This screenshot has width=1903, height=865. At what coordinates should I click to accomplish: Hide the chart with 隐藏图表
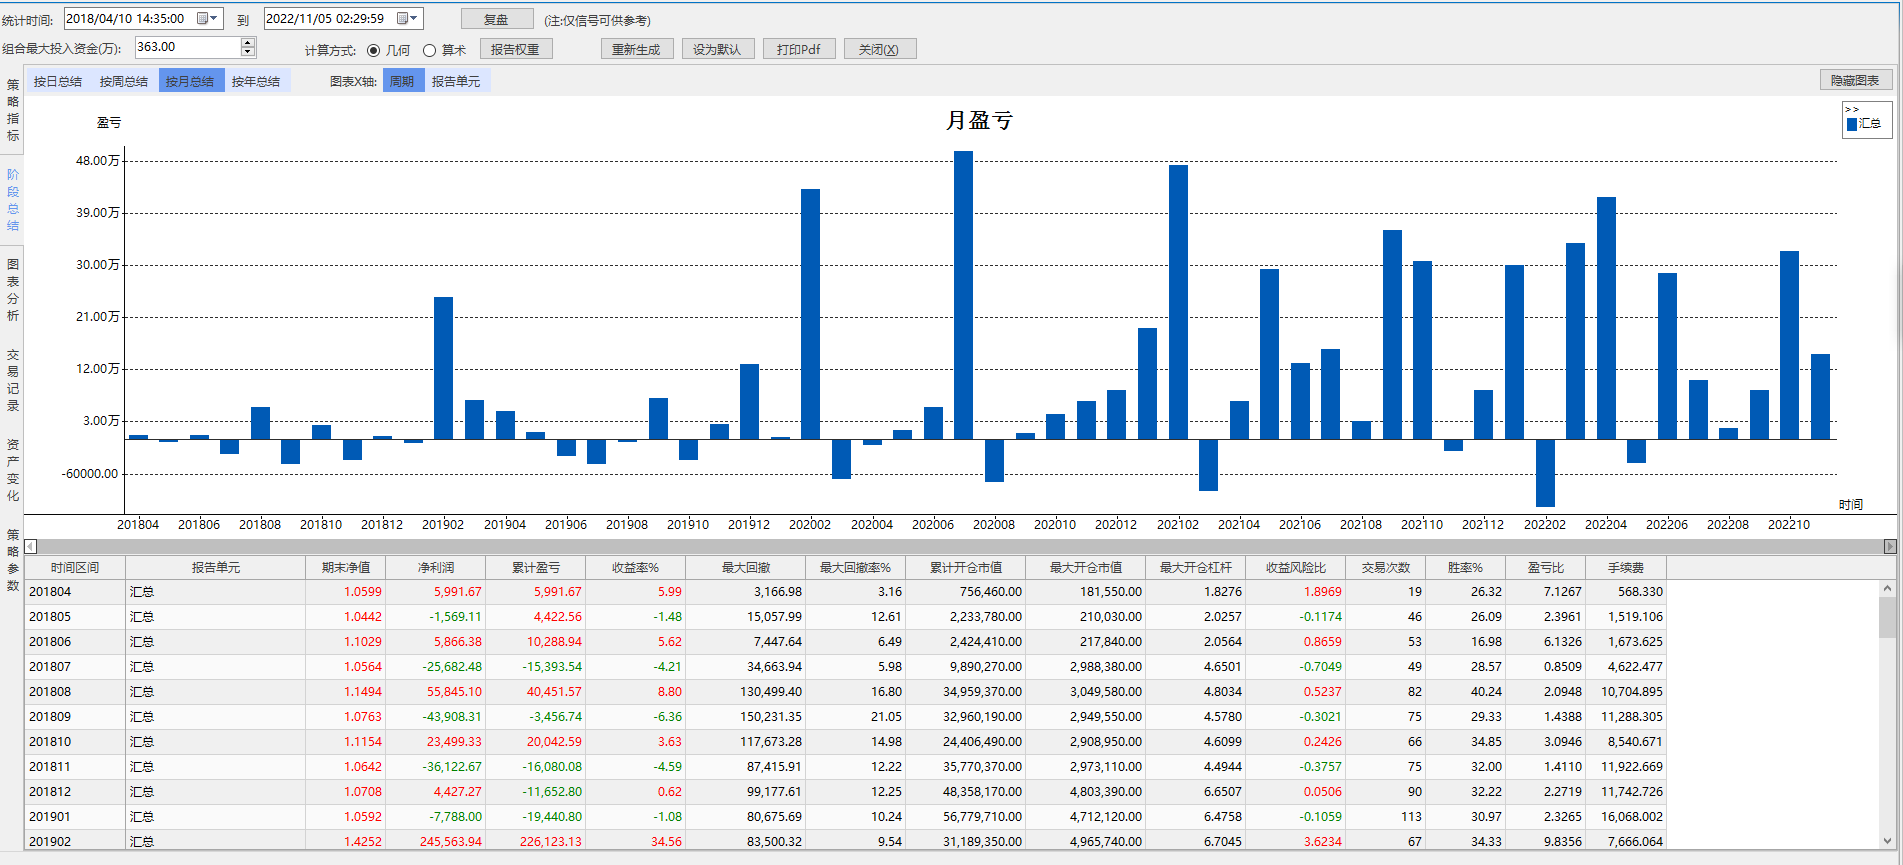pyautogui.click(x=1855, y=80)
